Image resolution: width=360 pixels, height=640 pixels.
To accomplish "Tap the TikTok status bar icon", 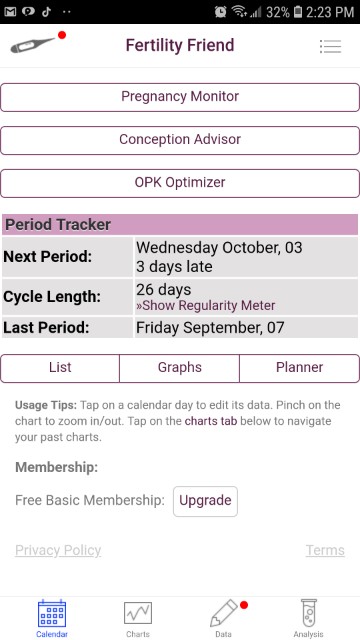I will 46,12.
